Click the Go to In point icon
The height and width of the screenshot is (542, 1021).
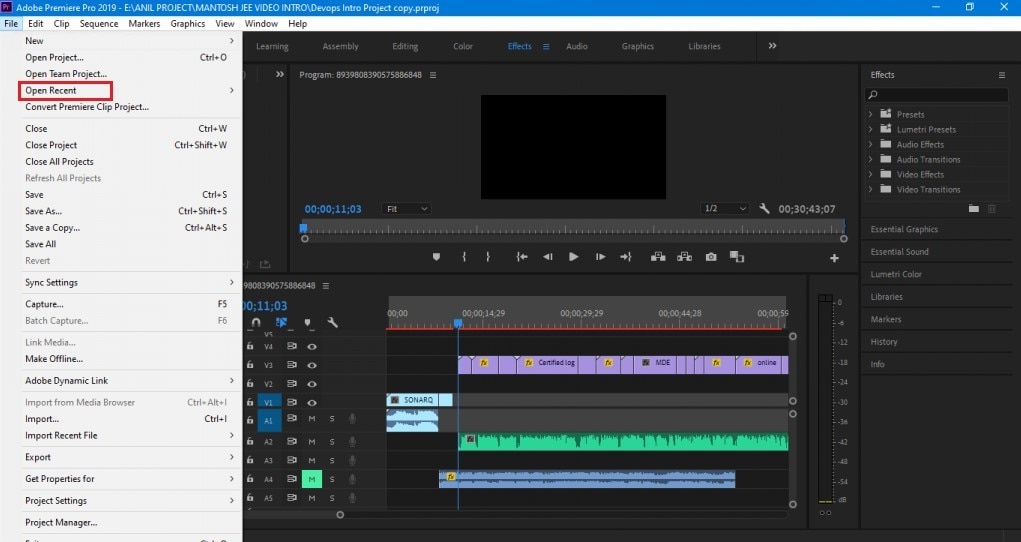[521, 257]
